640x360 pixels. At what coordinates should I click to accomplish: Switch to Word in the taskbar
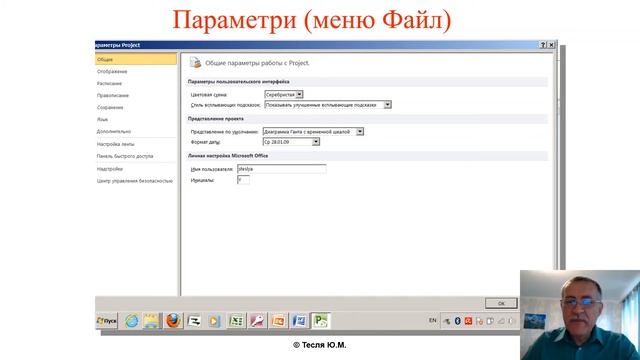tap(299, 321)
